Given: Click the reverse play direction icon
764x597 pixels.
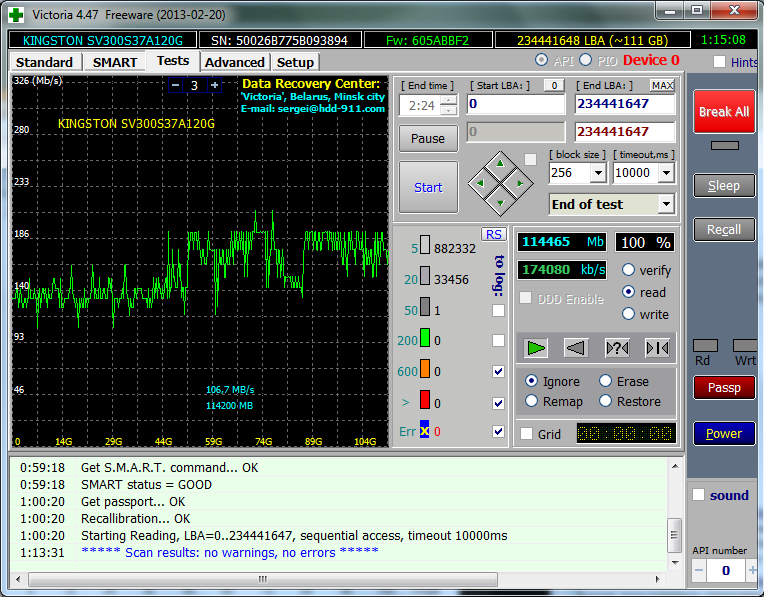Looking at the screenshot, I should click(575, 348).
